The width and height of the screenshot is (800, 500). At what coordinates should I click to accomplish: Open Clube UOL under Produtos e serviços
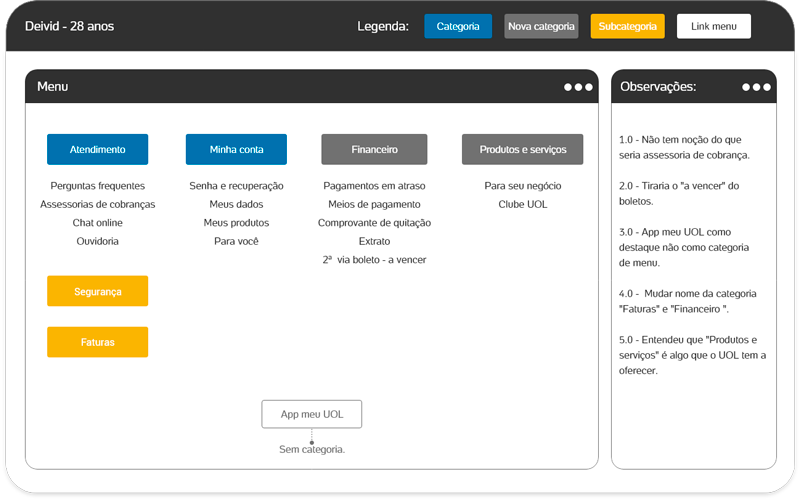point(522,204)
